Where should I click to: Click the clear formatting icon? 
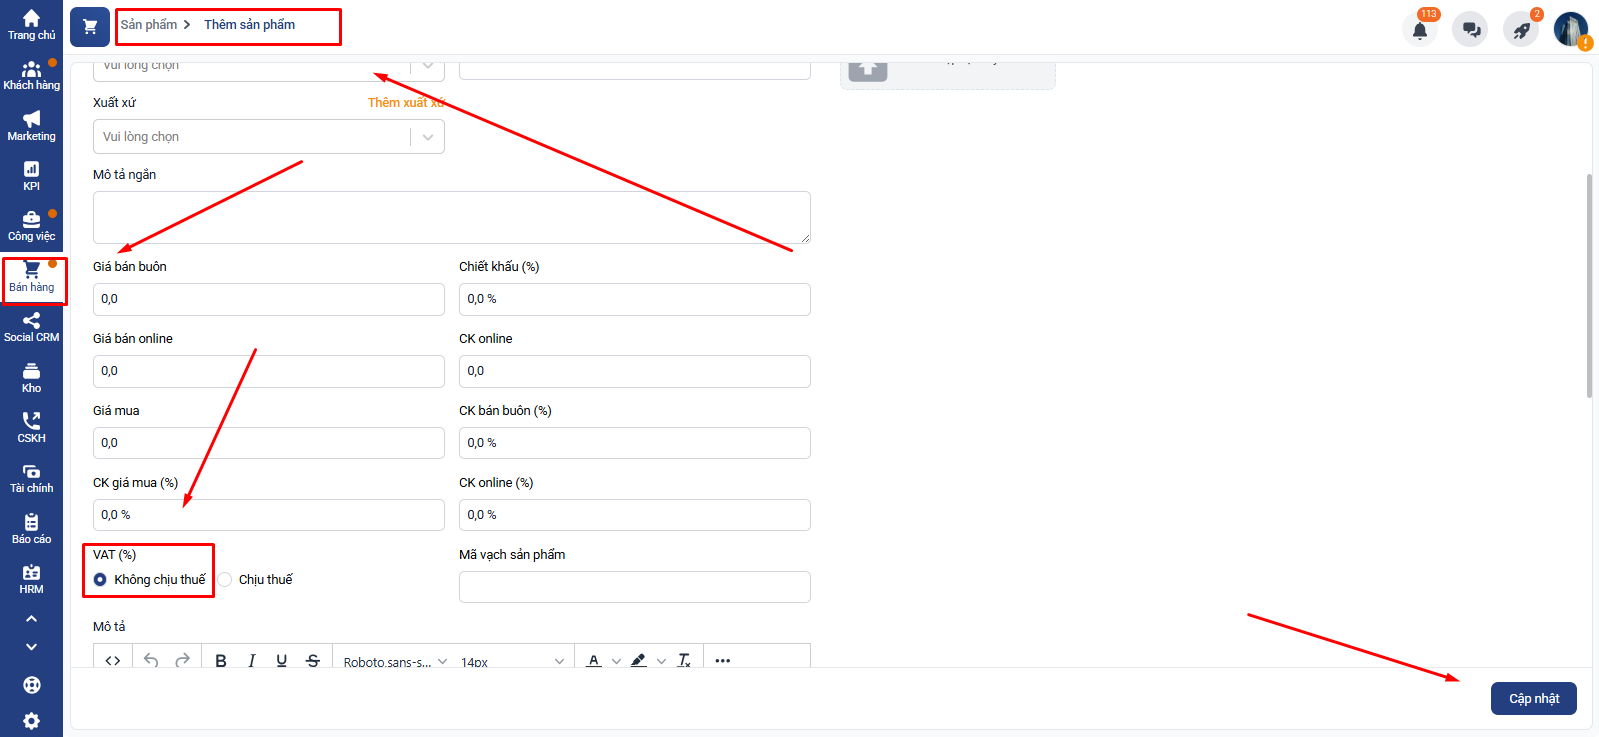(x=684, y=660)
